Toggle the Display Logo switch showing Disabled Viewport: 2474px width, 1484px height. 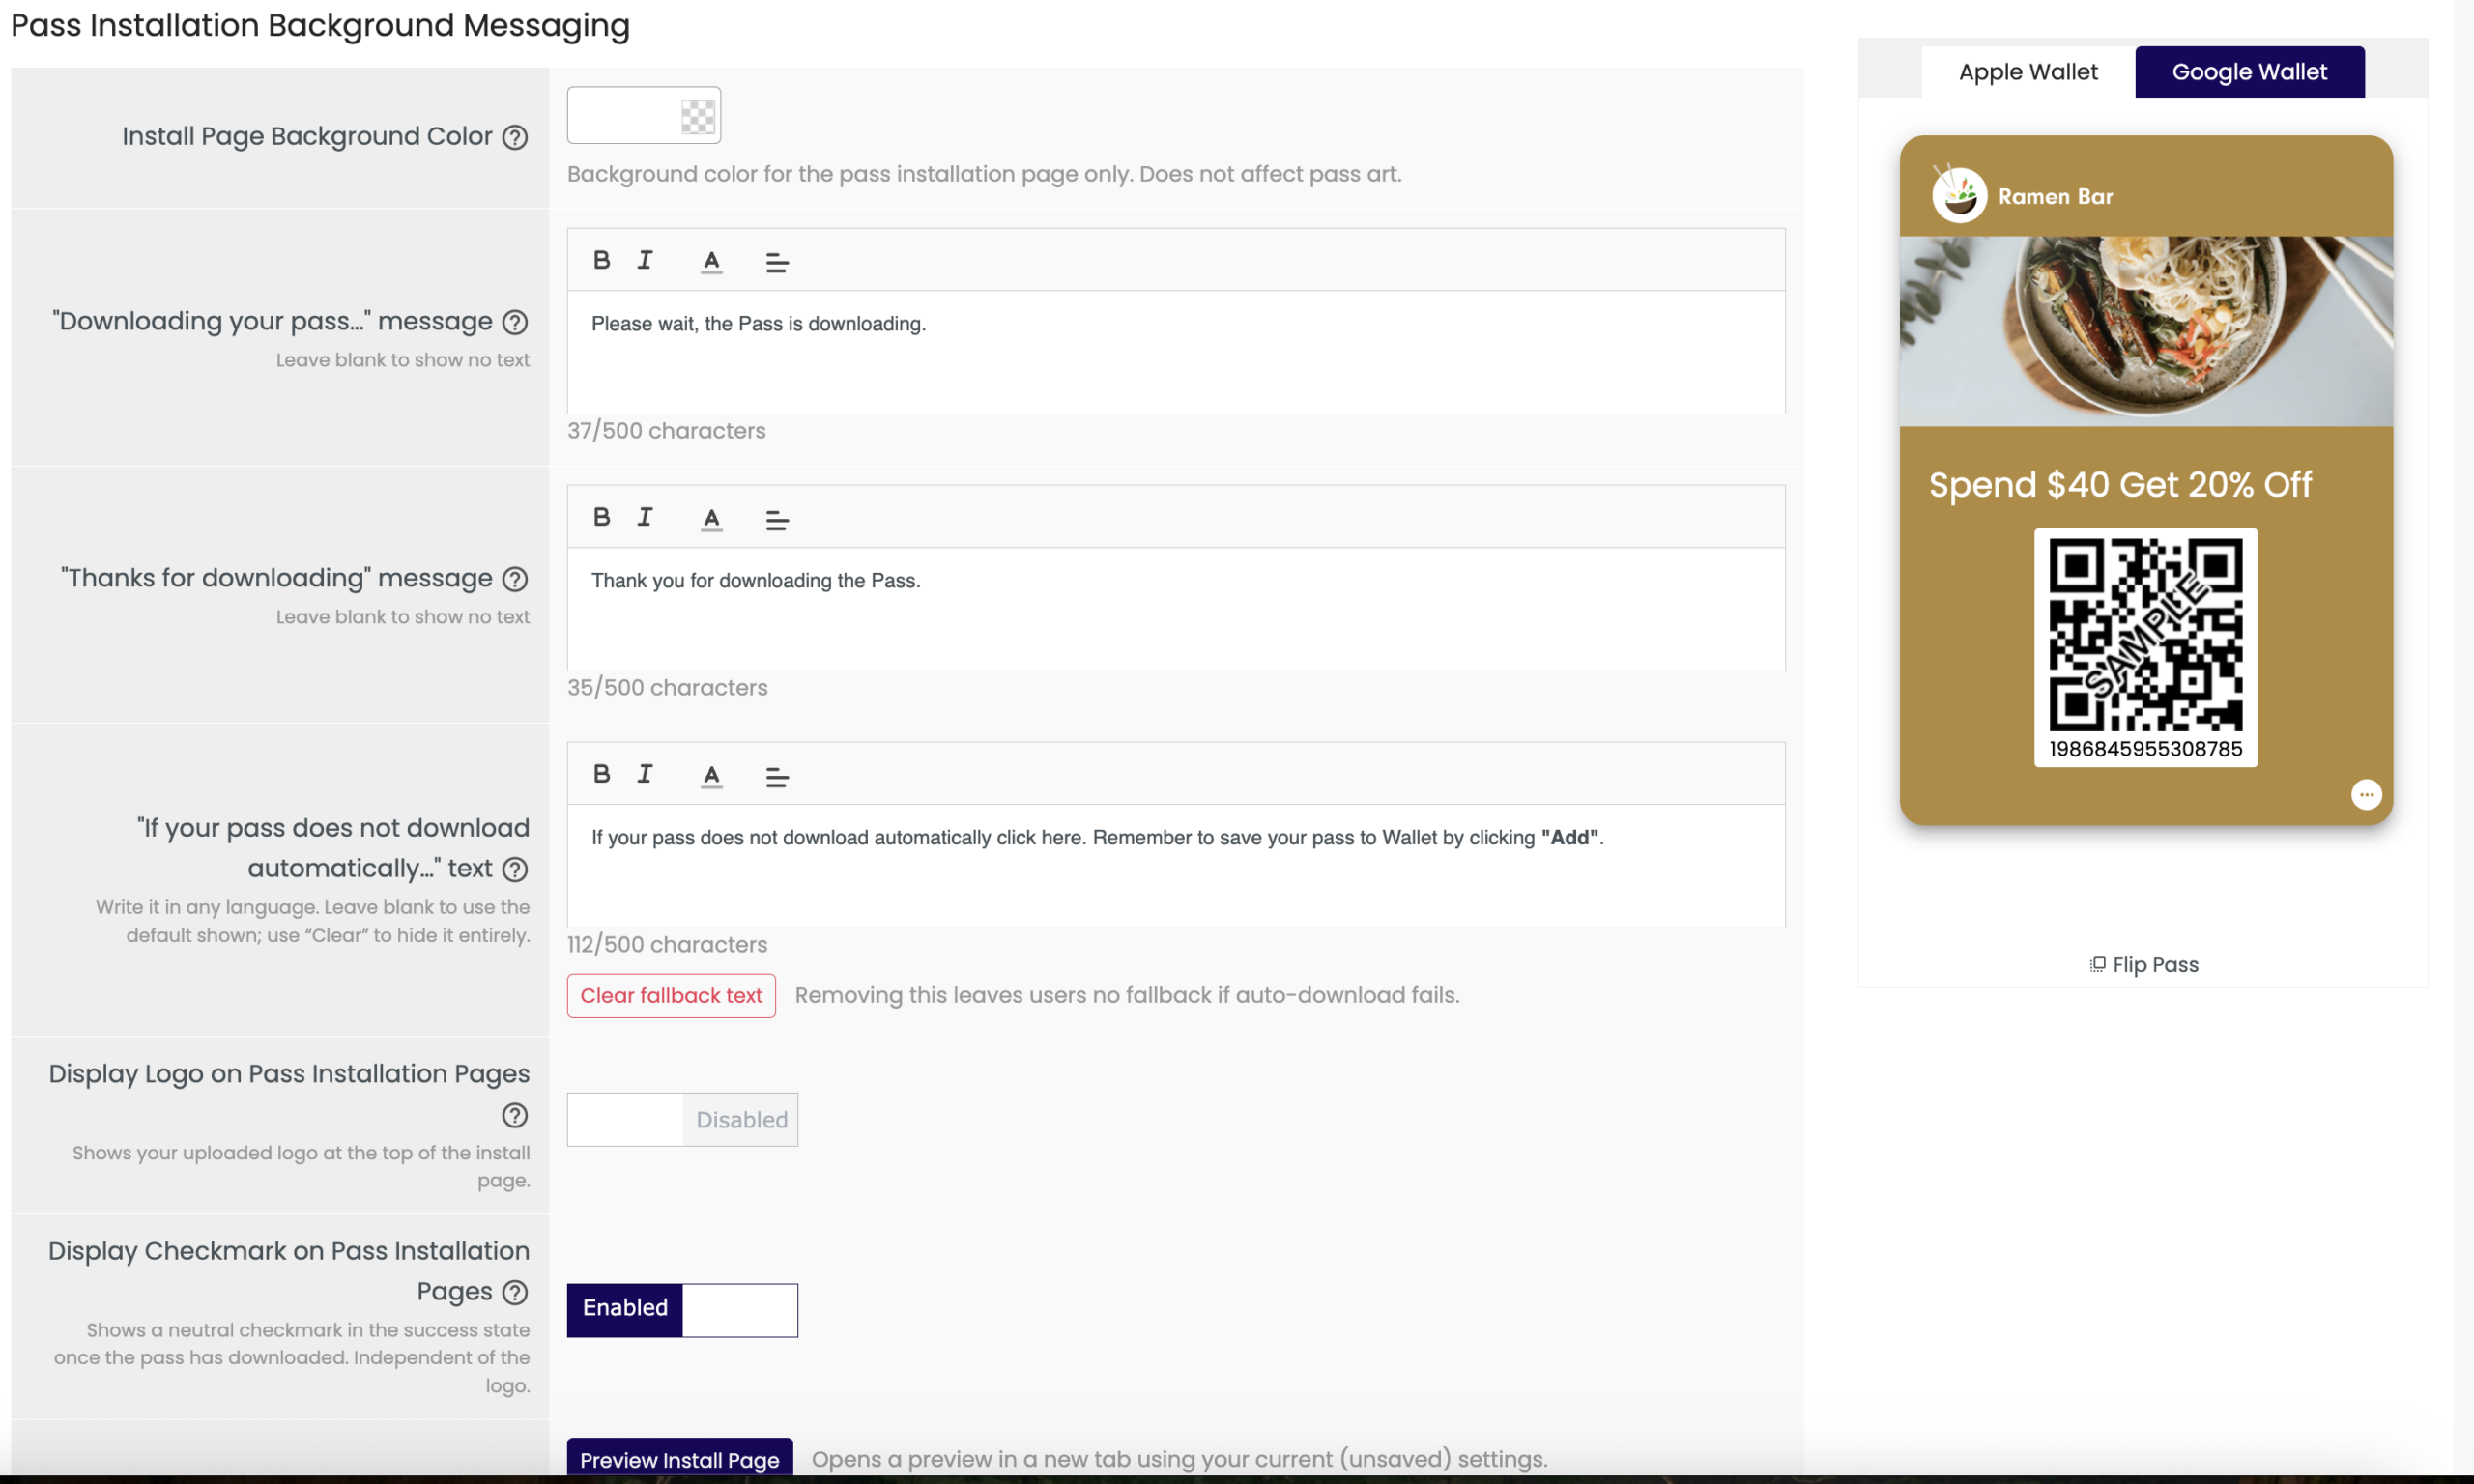(682, 1119)
